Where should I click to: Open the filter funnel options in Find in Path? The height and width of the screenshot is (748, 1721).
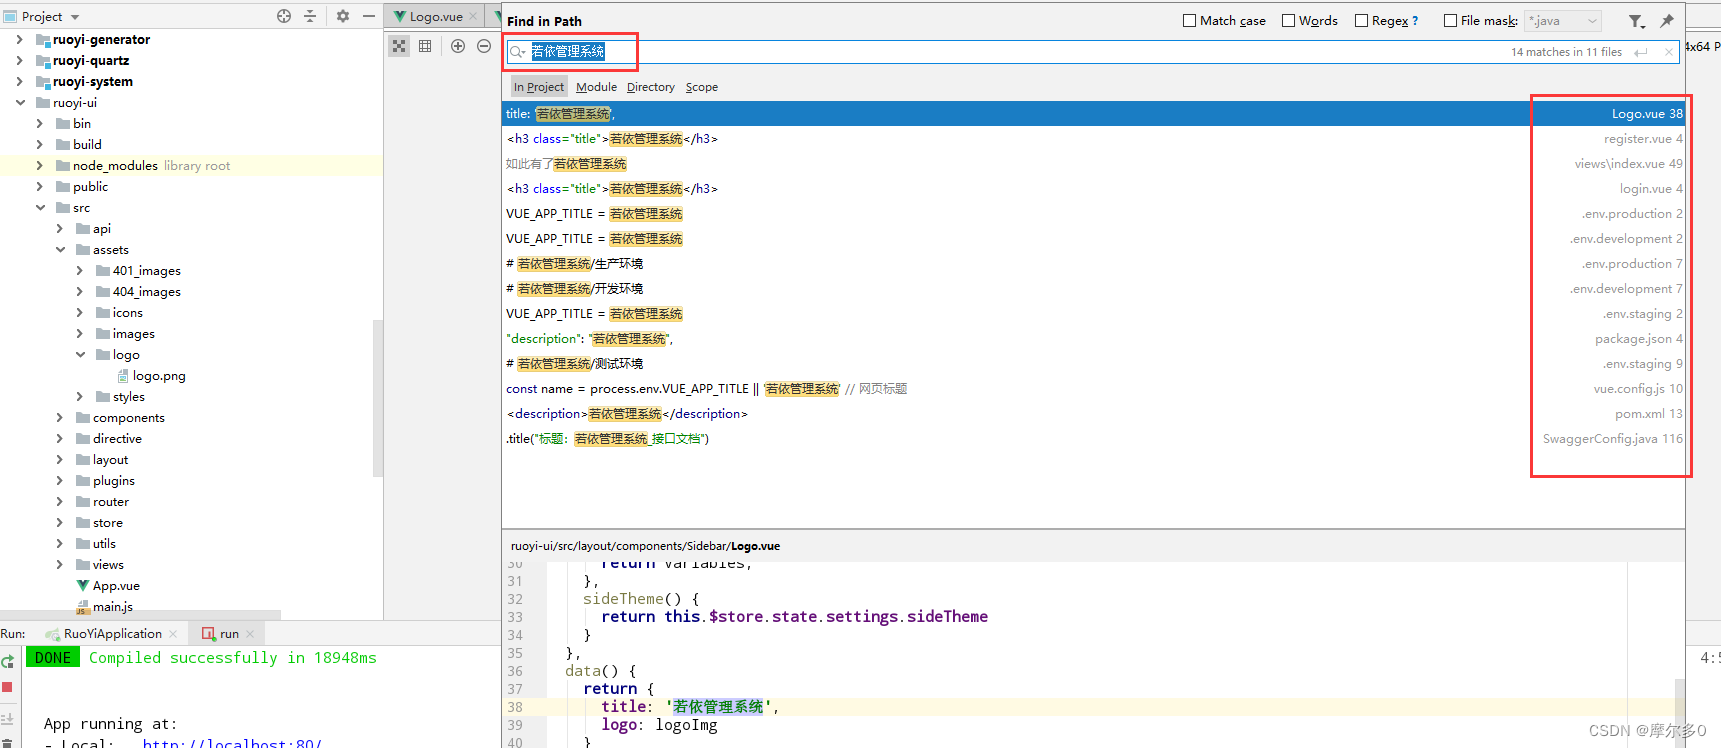pos(1636,21)
